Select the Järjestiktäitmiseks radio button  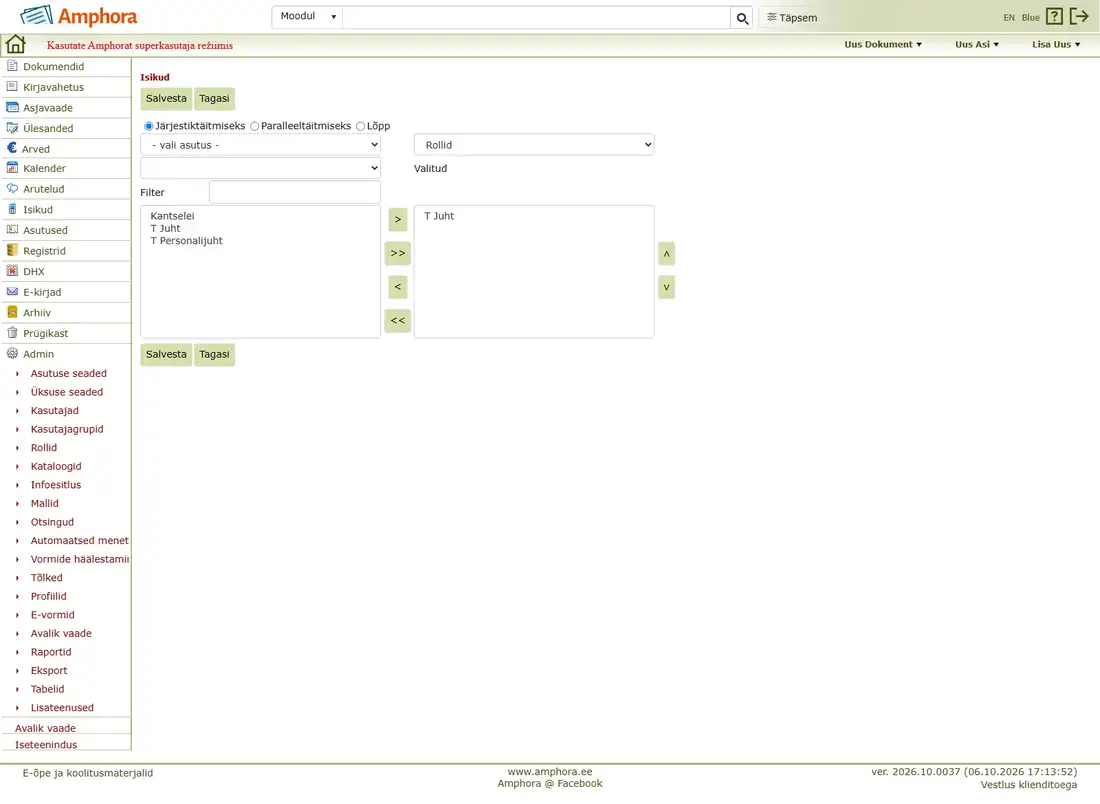[x=149, y=126]
